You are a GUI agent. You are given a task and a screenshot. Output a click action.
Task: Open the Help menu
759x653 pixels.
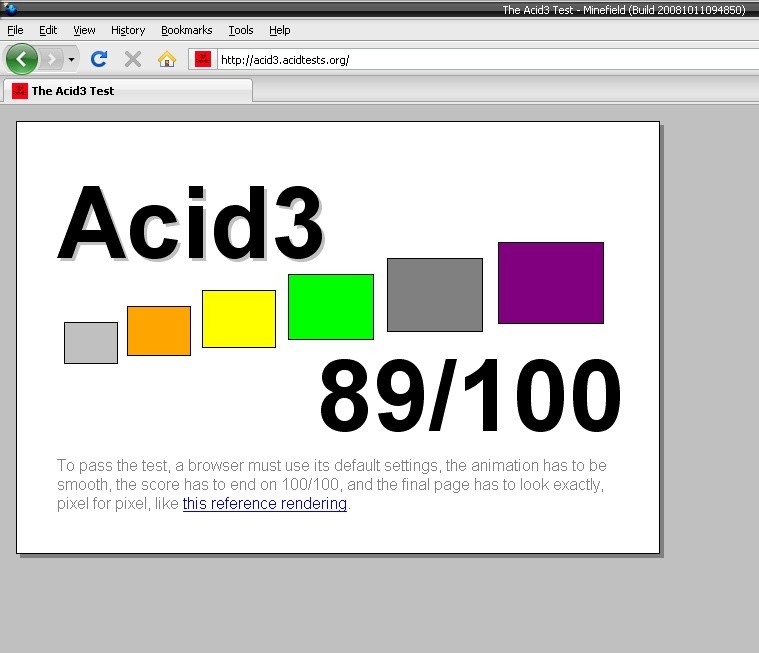click(279, 30)
